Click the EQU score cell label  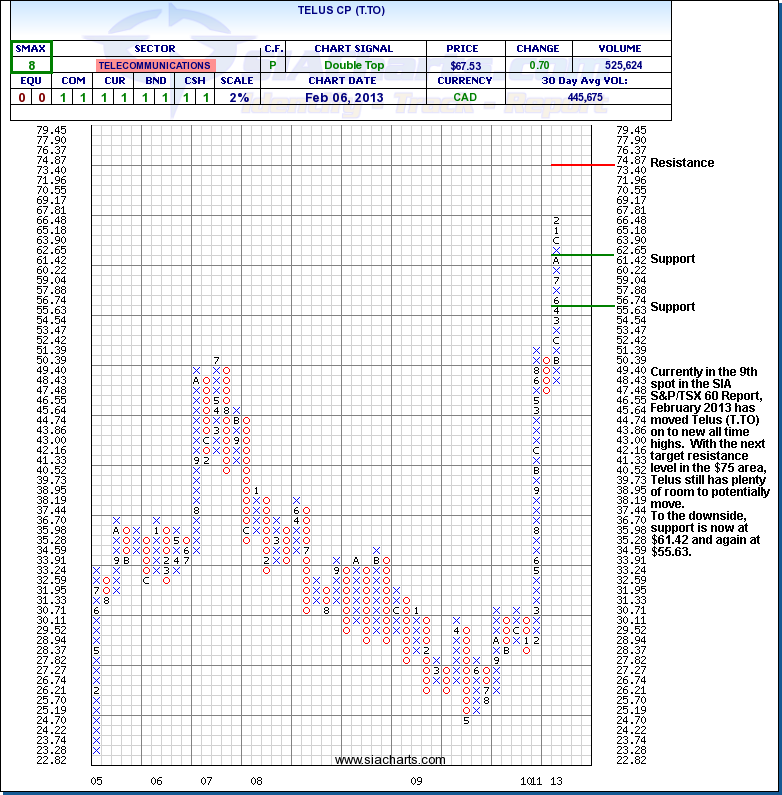click(31, 81)
